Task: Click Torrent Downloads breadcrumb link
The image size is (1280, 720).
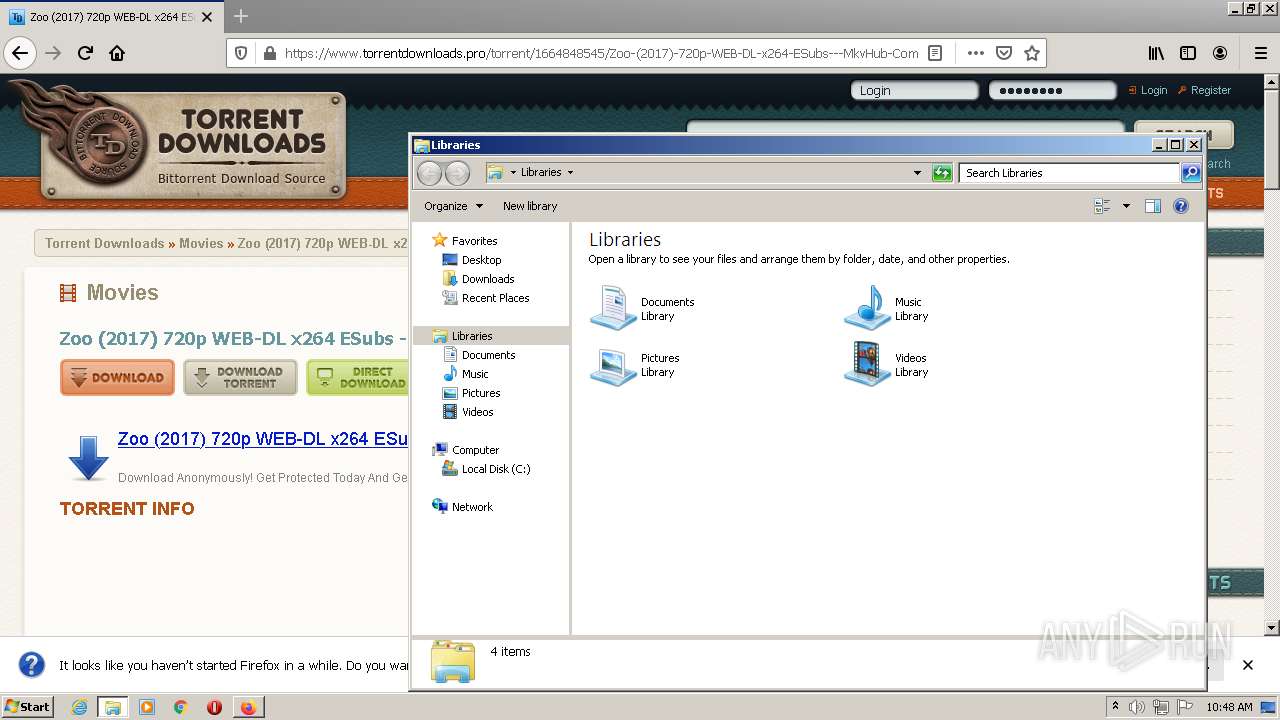Action: click(x=104, y=243)
